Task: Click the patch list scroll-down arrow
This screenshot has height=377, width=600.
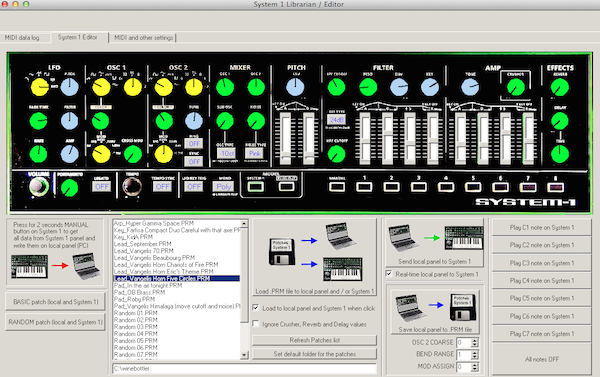Action: (x=244, y=355)
